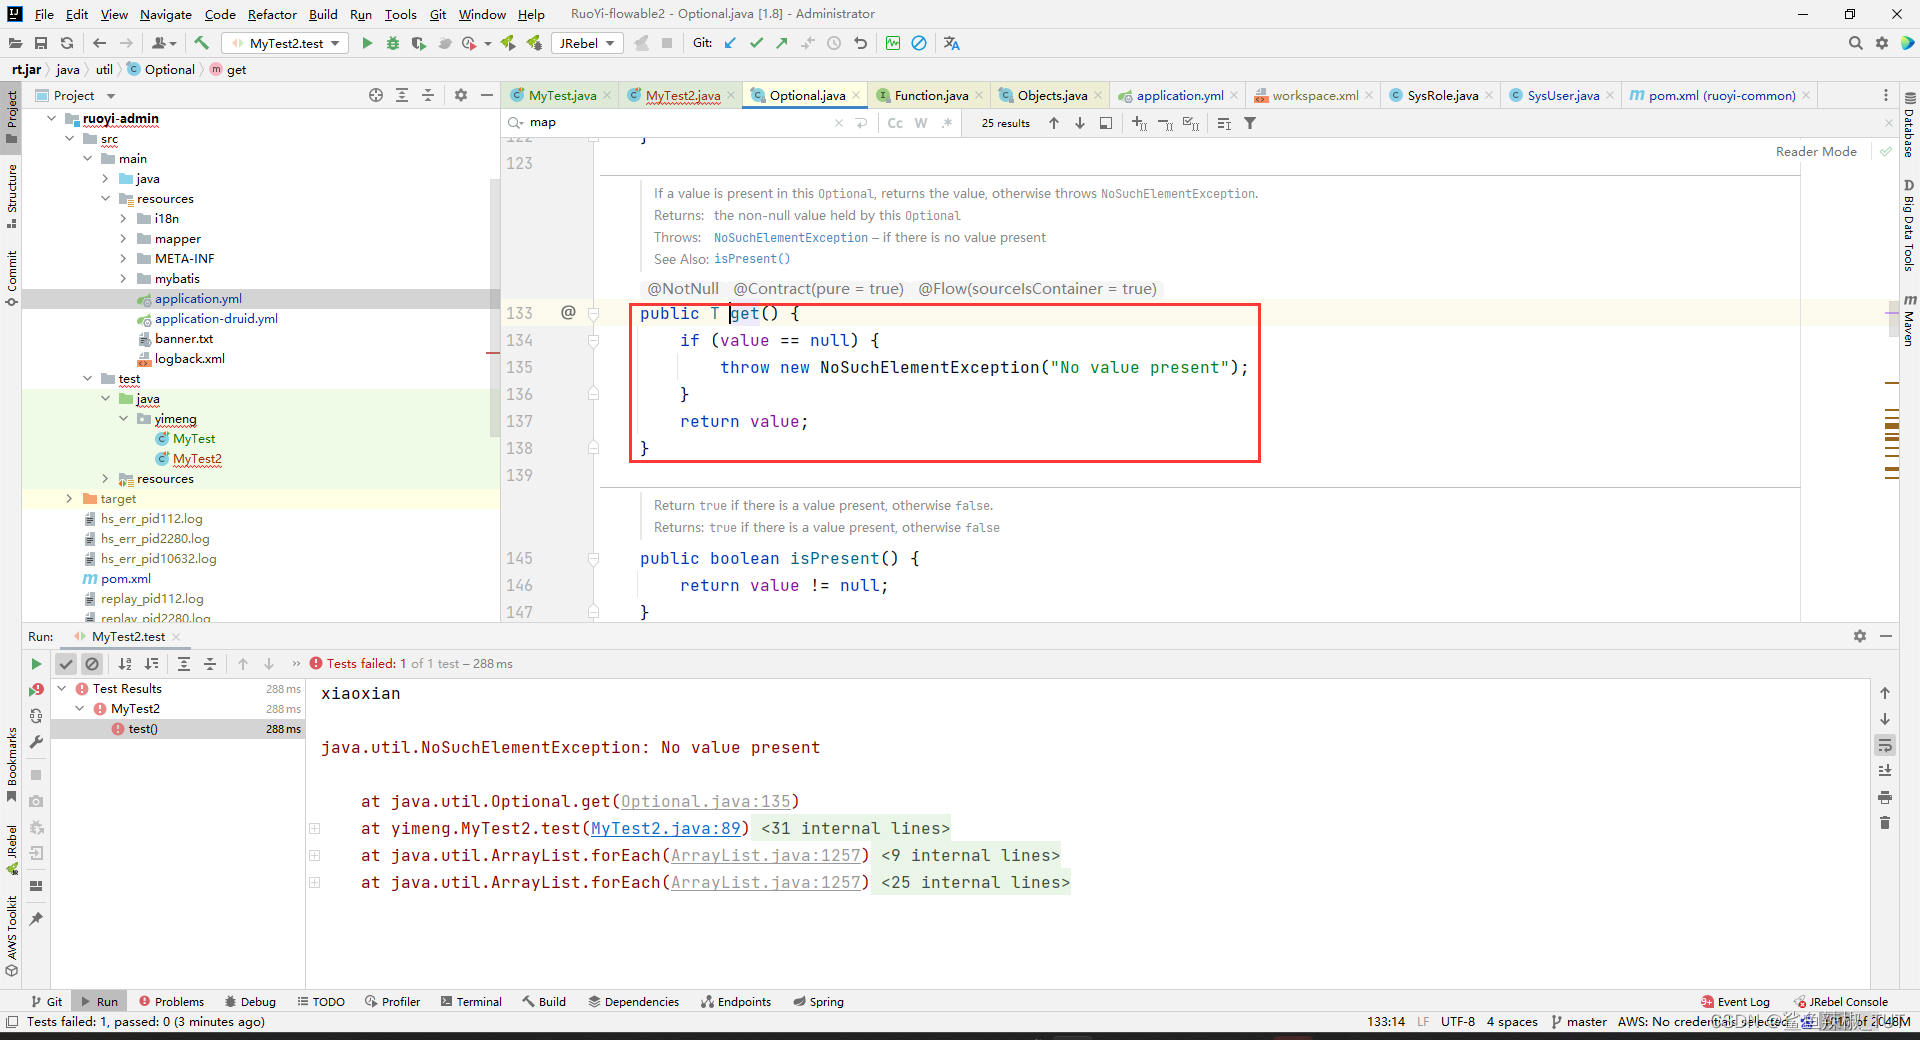The image size is (1920, 1040).
Task: Open Project panel options gear
Action: (461, 95)
